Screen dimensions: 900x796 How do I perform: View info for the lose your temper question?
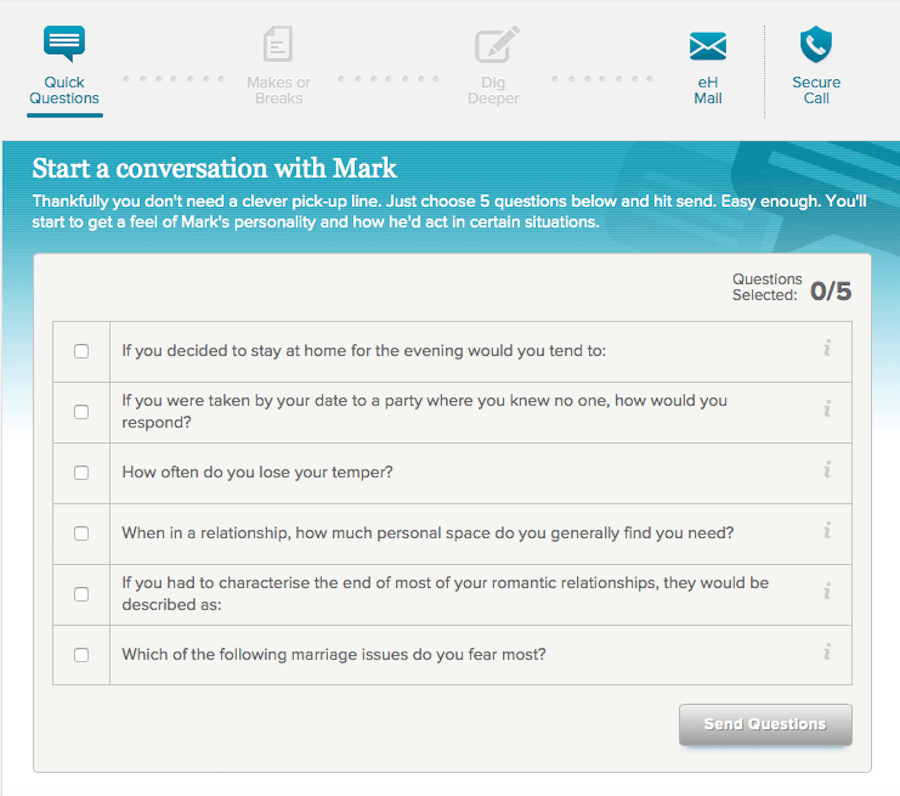tap(827, 471)
